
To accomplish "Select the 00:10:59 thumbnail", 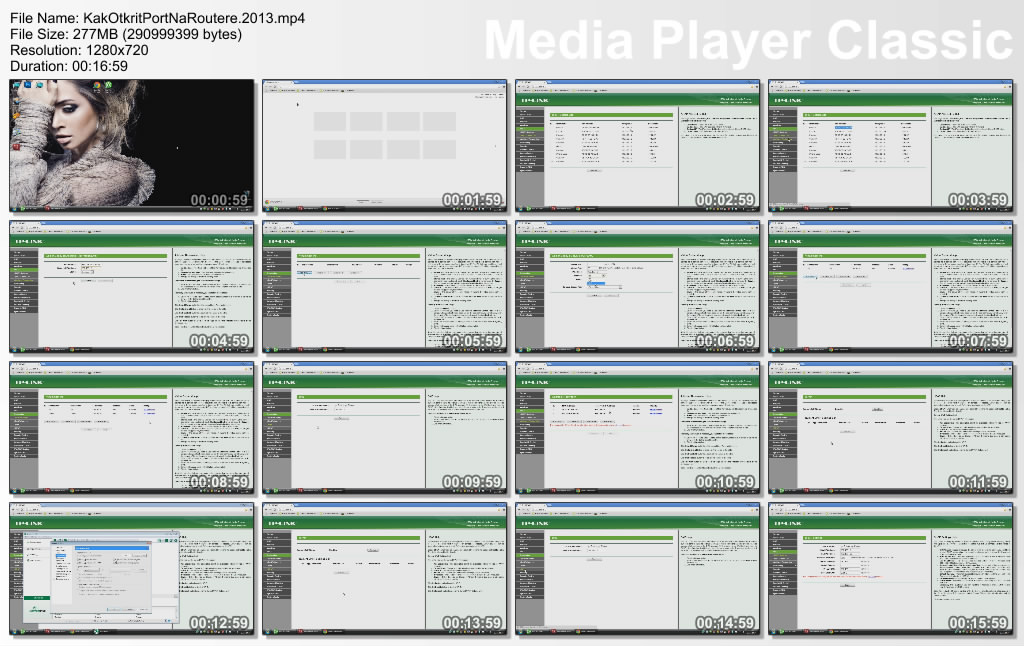I will pyautogui.click(x=638, y=427).
